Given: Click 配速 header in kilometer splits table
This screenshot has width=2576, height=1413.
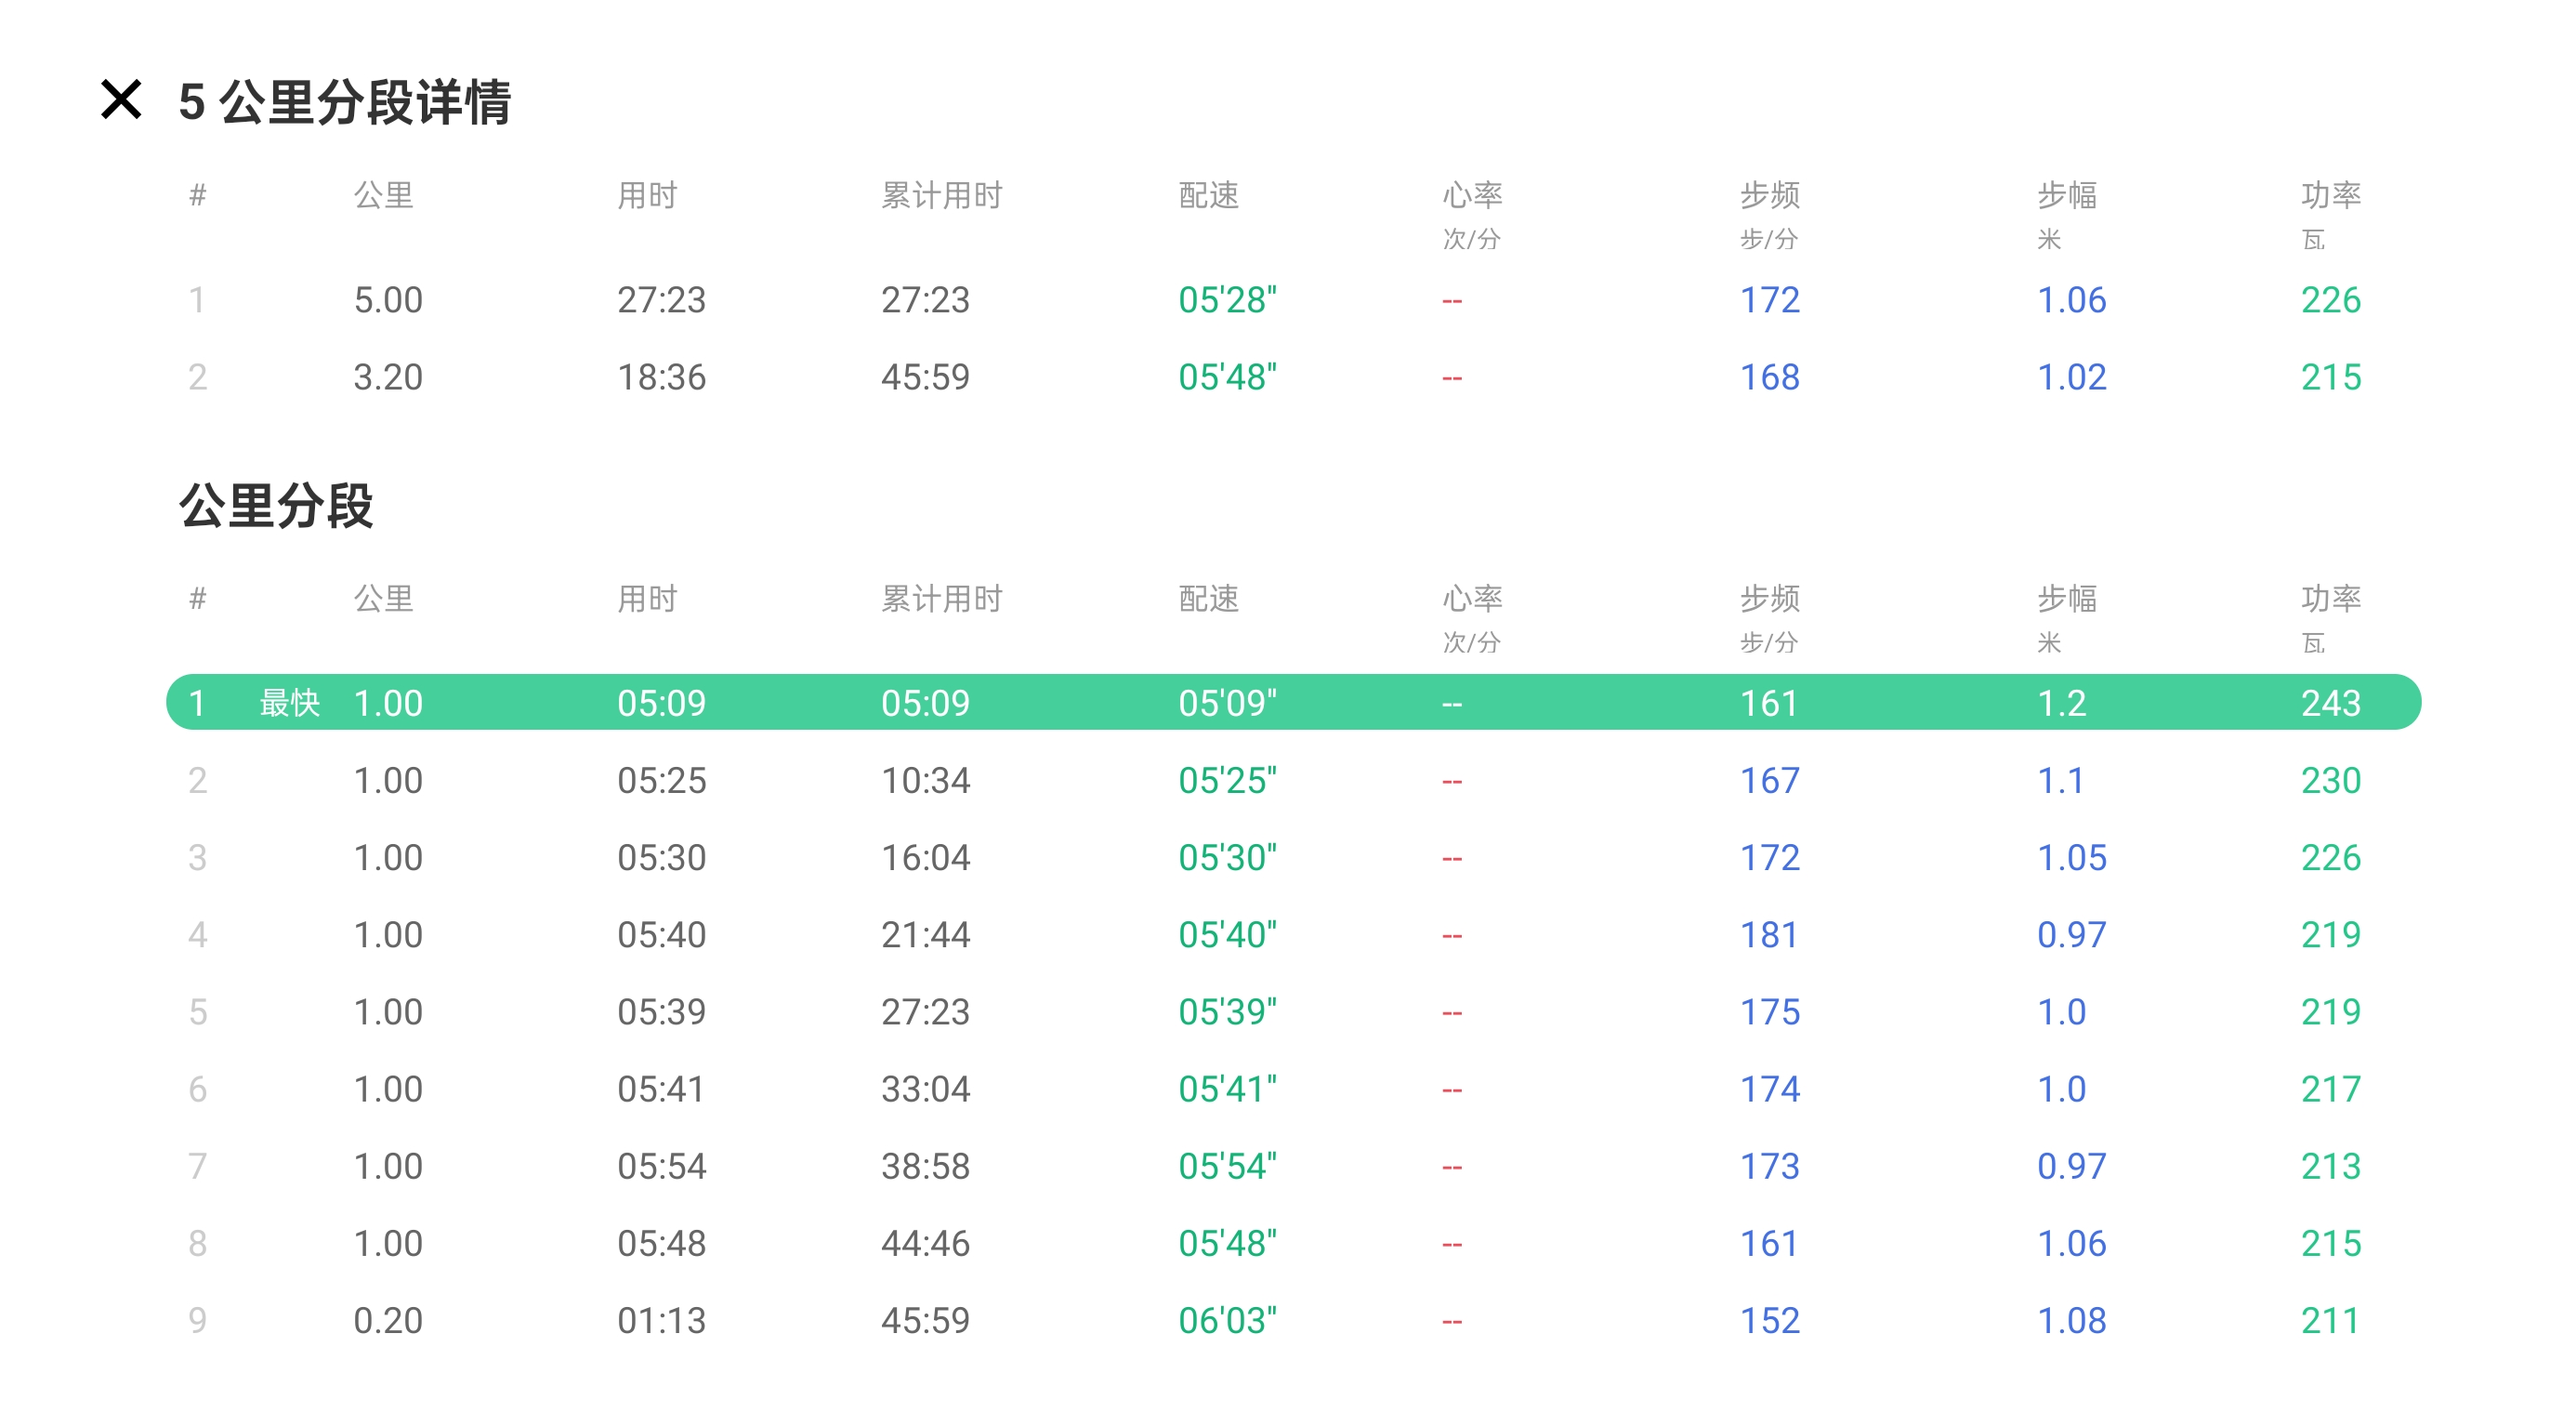Looking at the screenshot, I should (x=1208, y=598).
